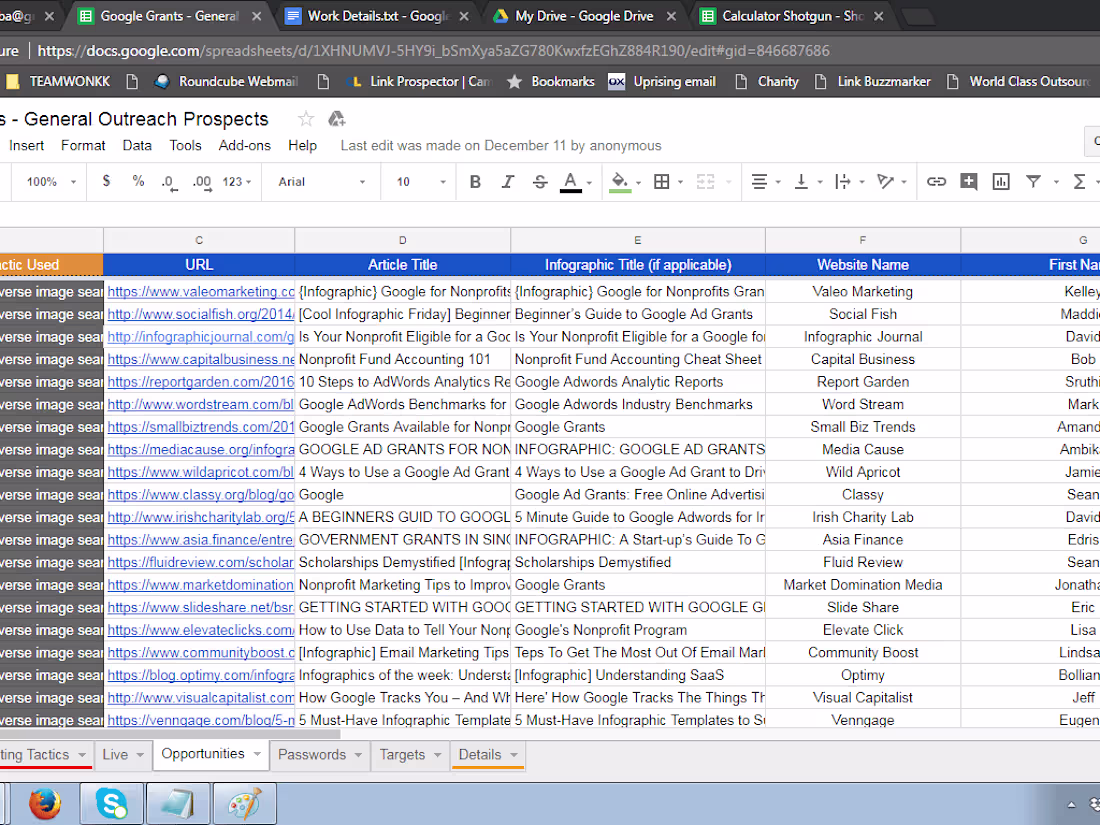1100x825 pixels.
Task: Create a filter with the filter icon
Action: tap(1033, 181)
